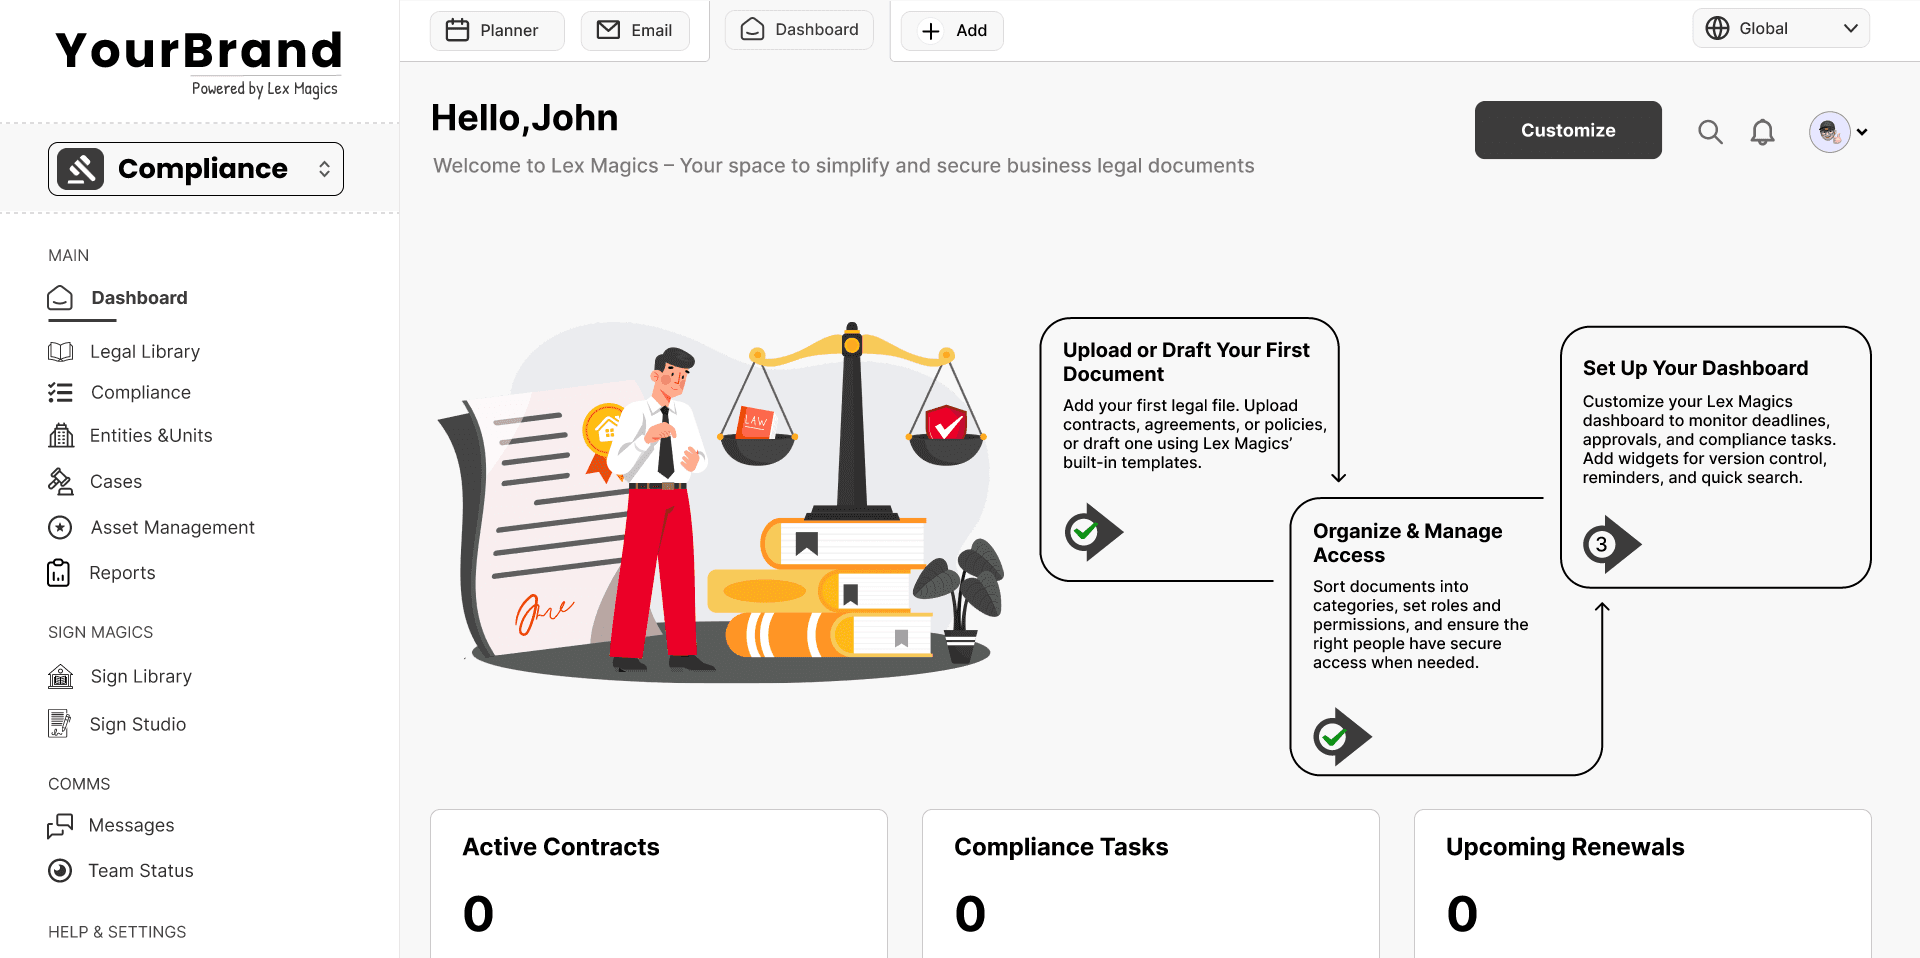Open Sign Studio

click(x=117, y=724)
